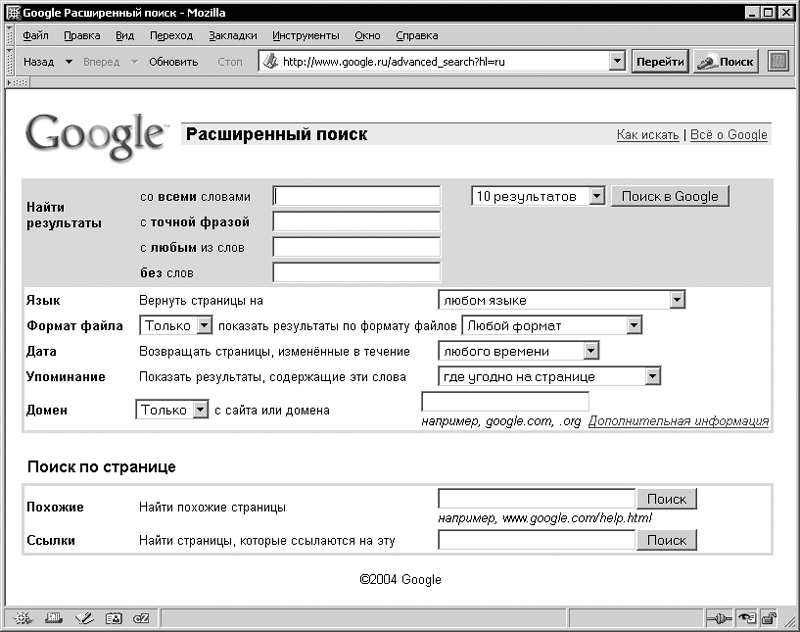Screen dimensions: 800x632
Task: Collapse the navigation toolbar using its grippy
Action: (10, 62)
